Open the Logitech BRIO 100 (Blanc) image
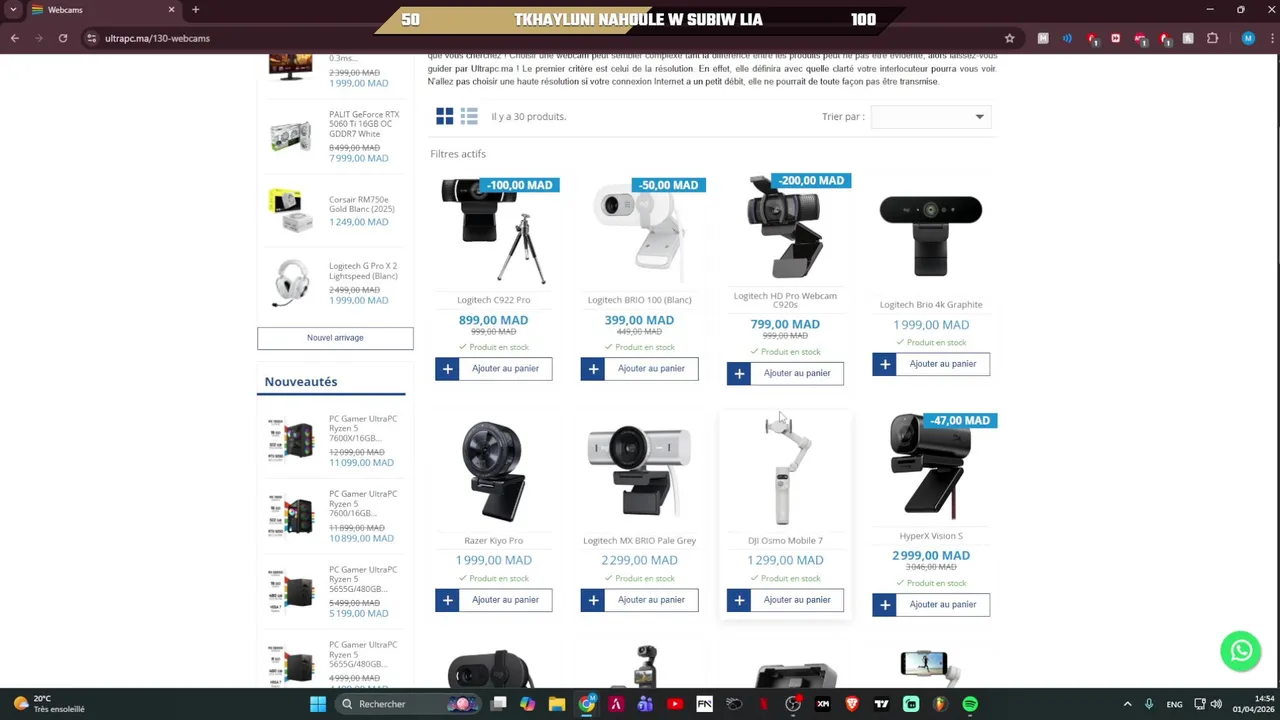1280x720 pixels. 640,232
